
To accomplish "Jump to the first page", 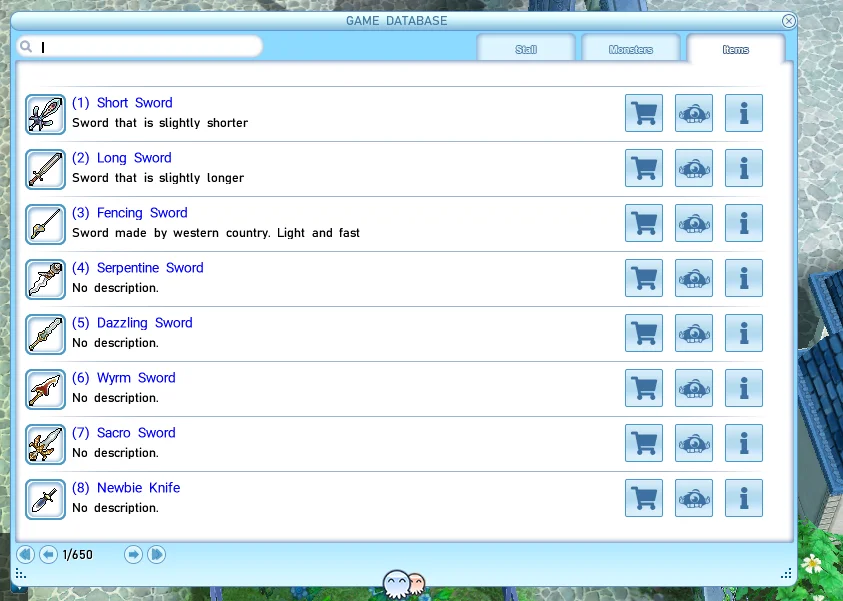I will coord(25,554).
